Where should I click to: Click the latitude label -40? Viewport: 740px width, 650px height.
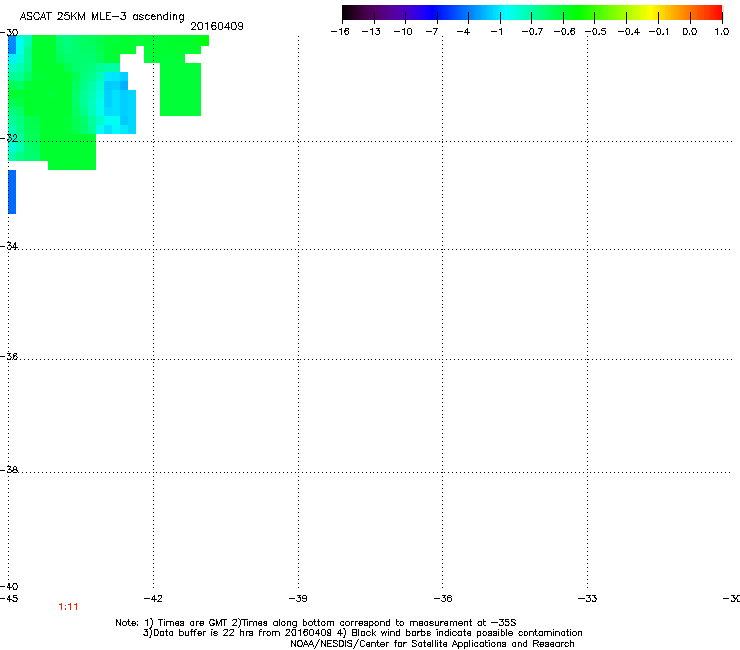(x=9, y=586)
